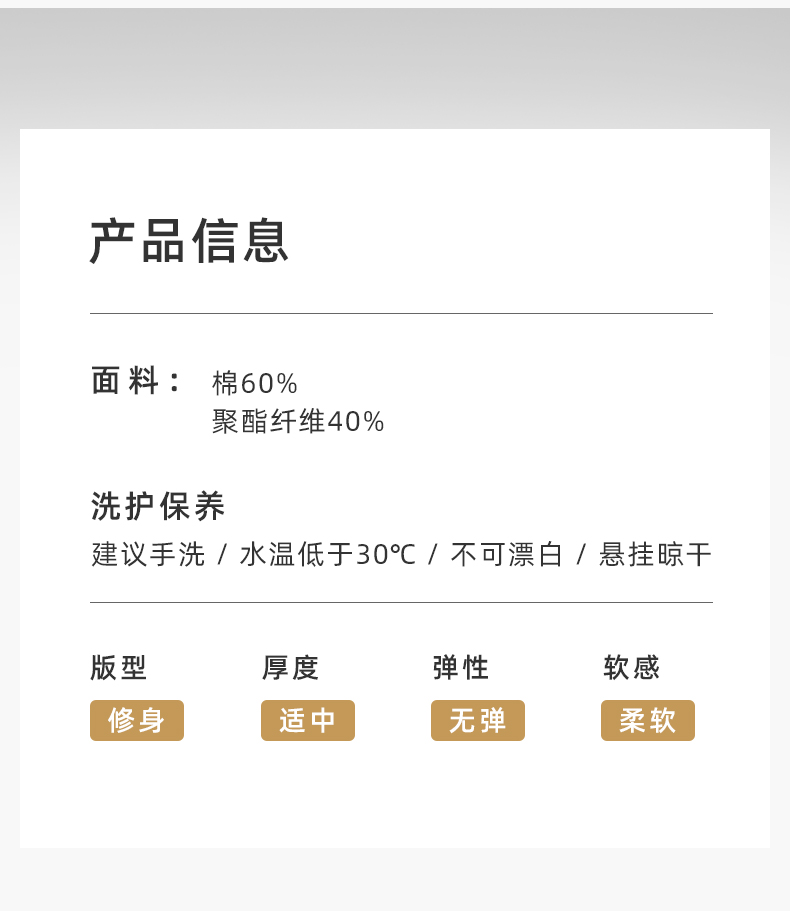Click the divider line above 版型

(x=401, y=602)
